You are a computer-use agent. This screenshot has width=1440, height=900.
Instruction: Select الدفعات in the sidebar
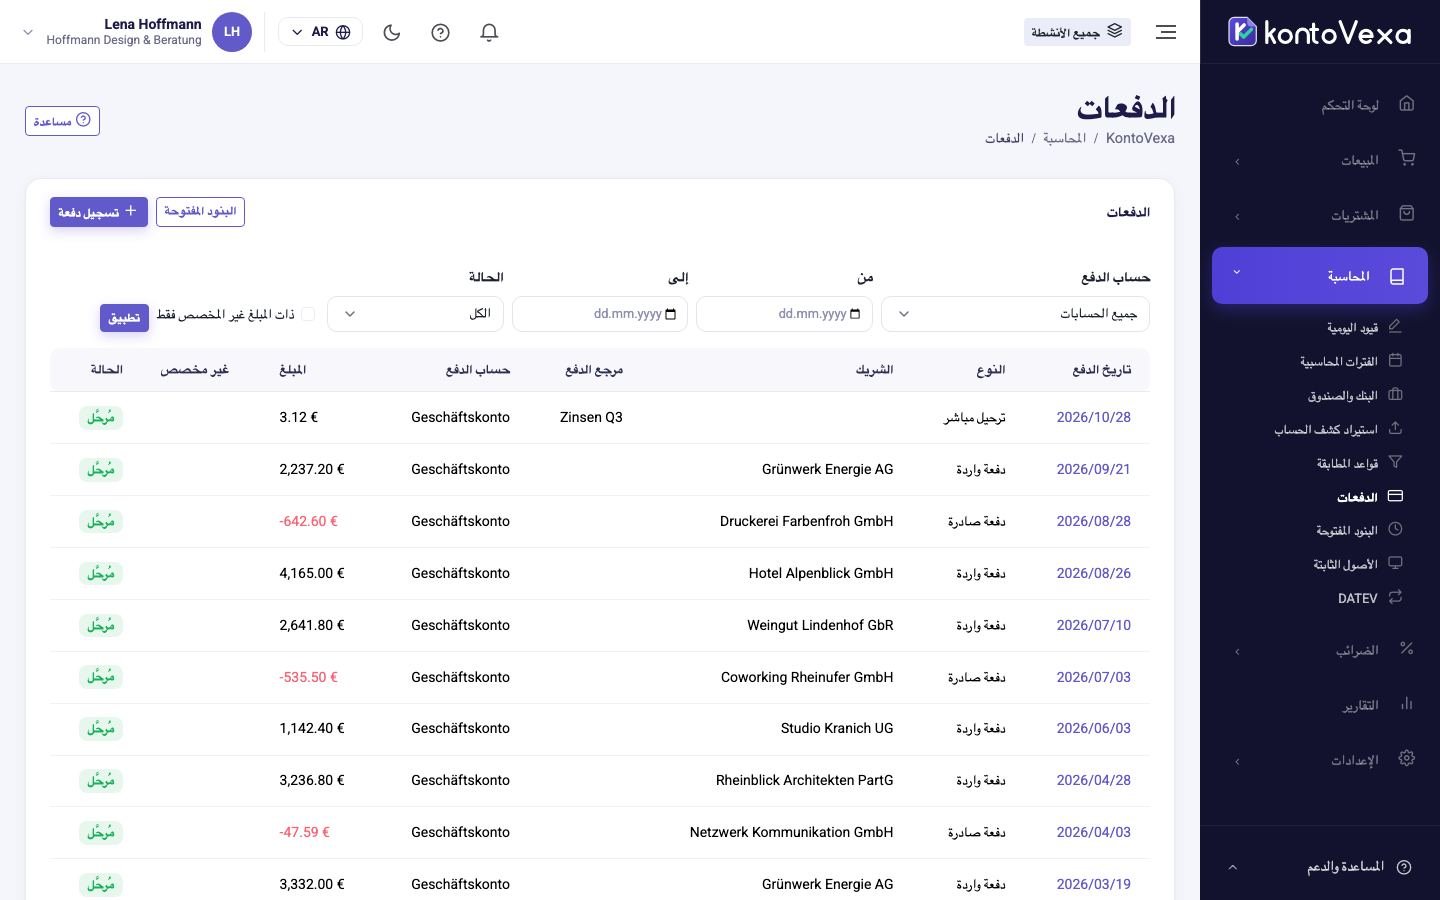click(x=1370, y=497)
